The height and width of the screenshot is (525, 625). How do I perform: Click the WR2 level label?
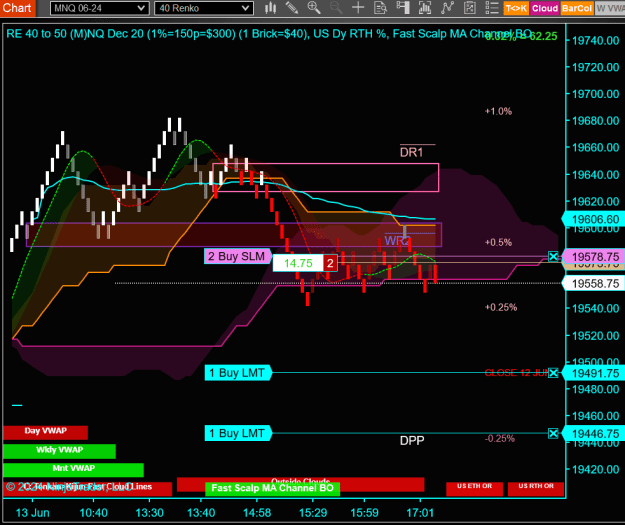[x=397, y=241]
